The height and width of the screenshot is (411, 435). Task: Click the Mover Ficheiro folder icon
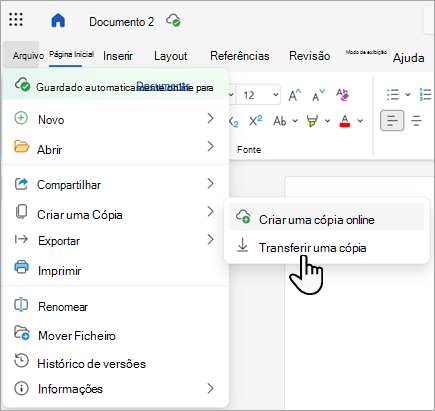pos(22,333)
